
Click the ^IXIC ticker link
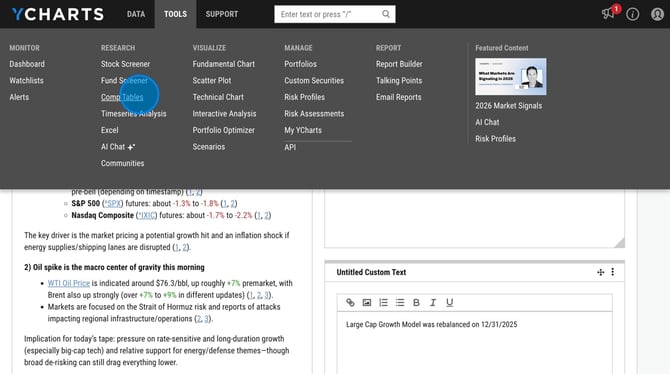click(x=146, y=215)
